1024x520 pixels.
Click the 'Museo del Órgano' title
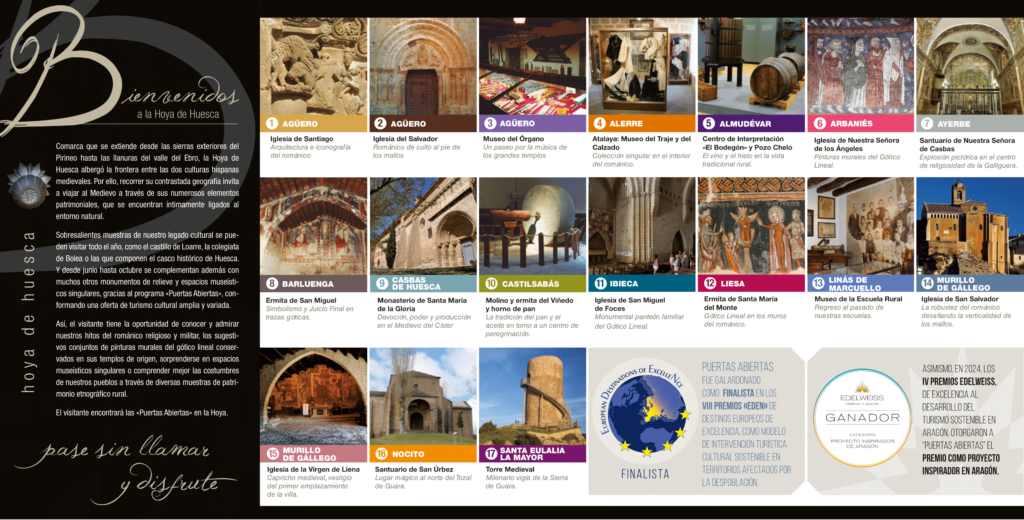point(513,139)
